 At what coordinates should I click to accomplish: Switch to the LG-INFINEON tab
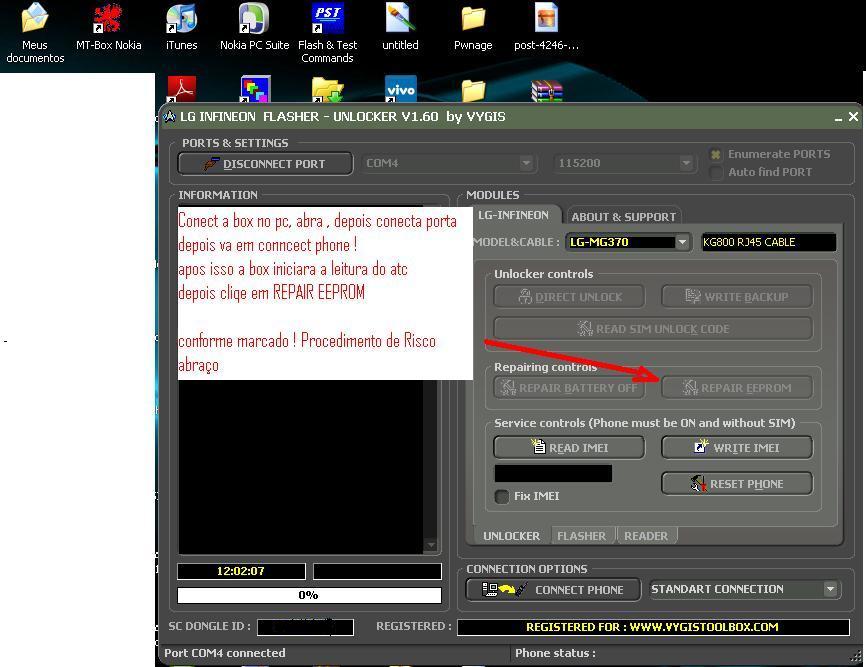[x=513, y=215]
